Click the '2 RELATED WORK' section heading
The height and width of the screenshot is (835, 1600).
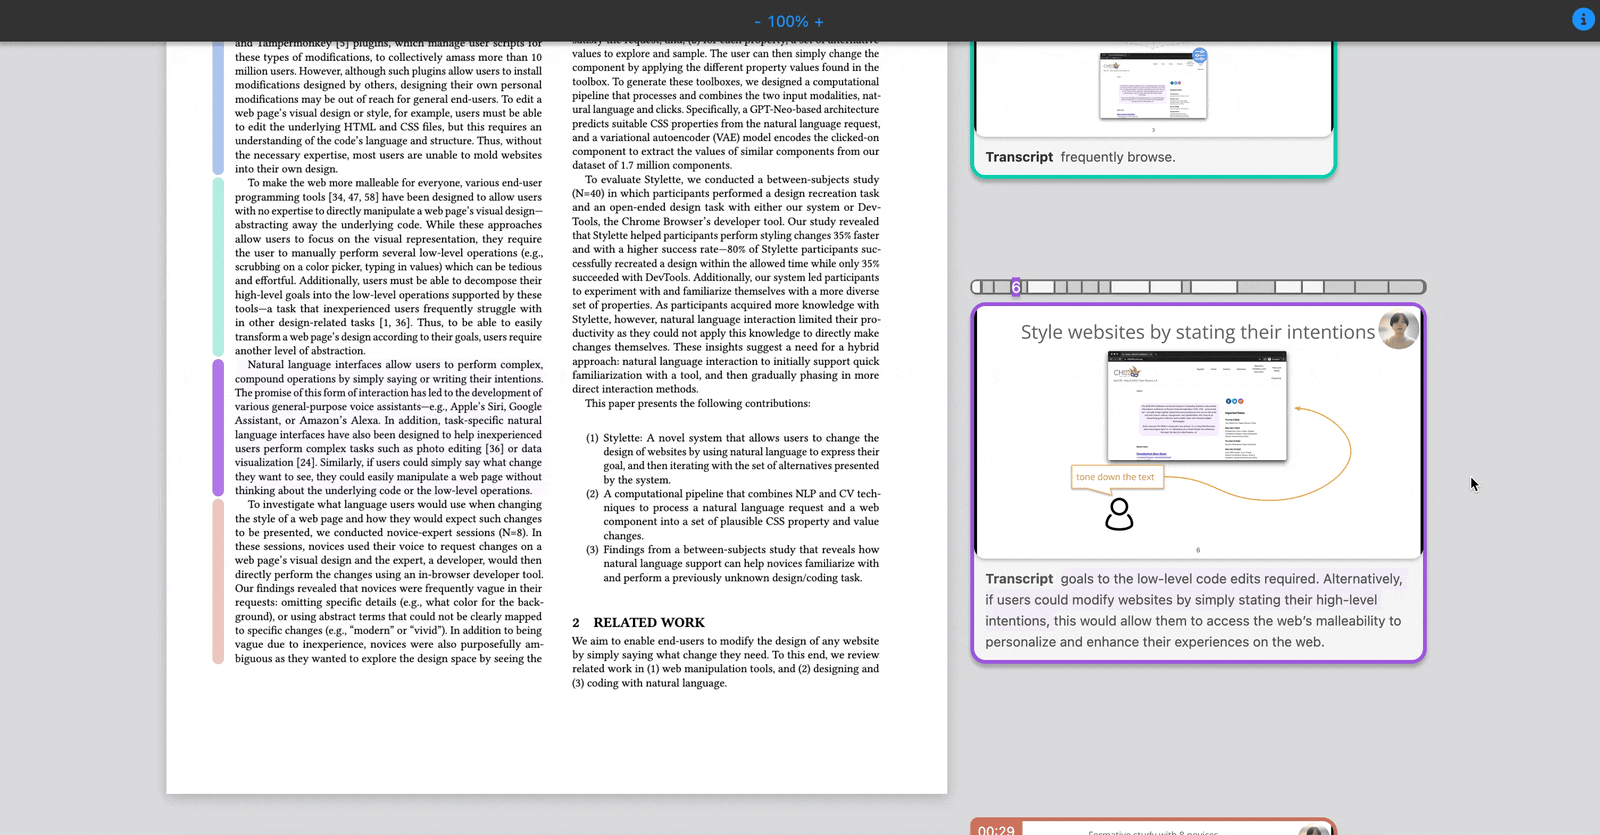[638, 622]
